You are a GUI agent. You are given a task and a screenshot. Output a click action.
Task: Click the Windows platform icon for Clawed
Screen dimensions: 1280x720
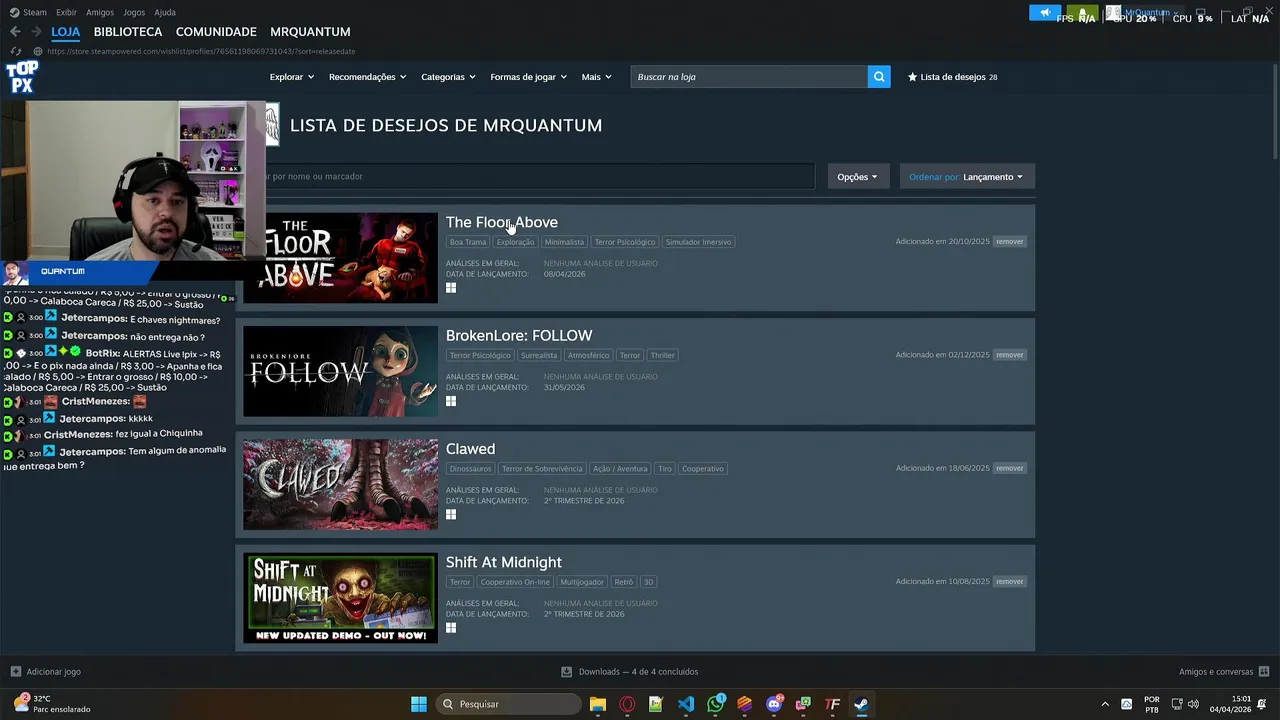coord(451,514)
